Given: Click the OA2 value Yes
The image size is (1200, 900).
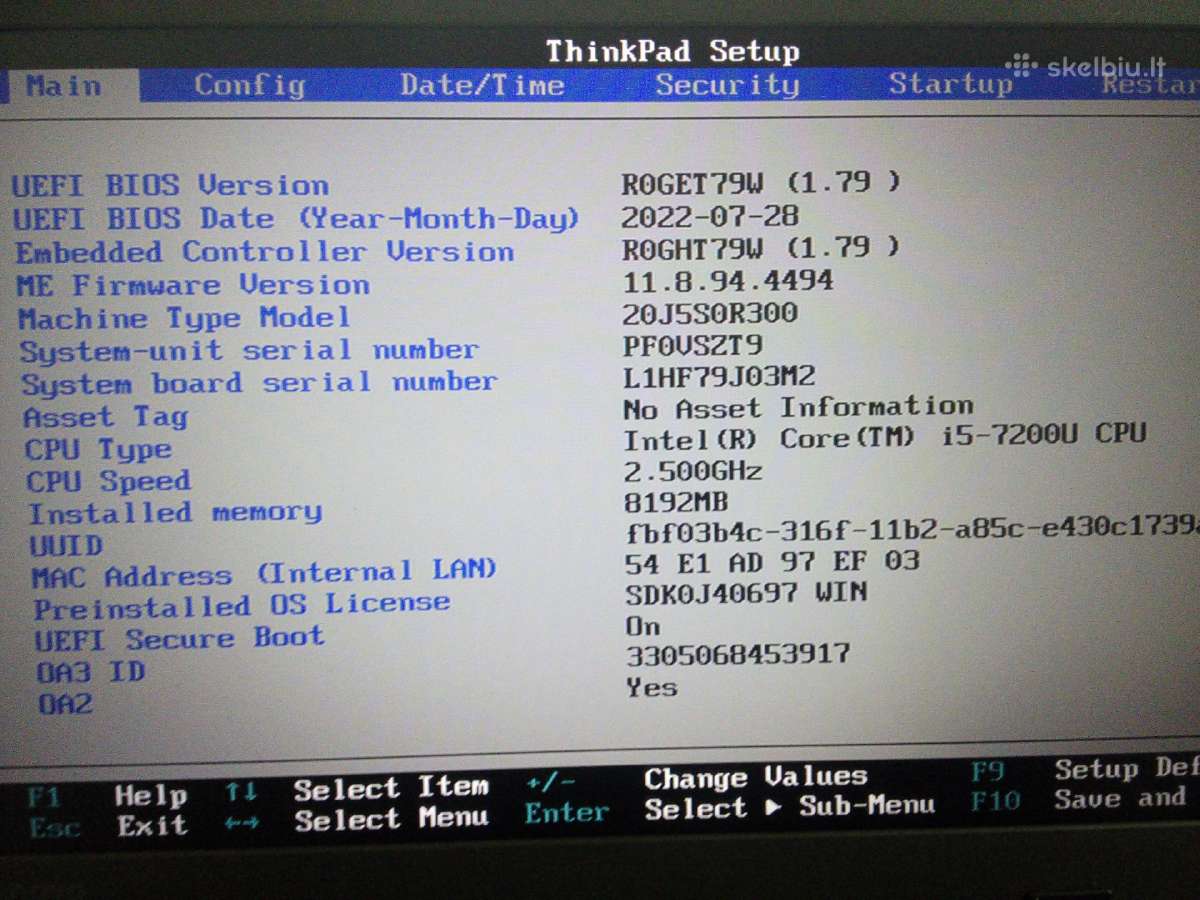Looking at the screenshot, I should (x=652, y=688).
